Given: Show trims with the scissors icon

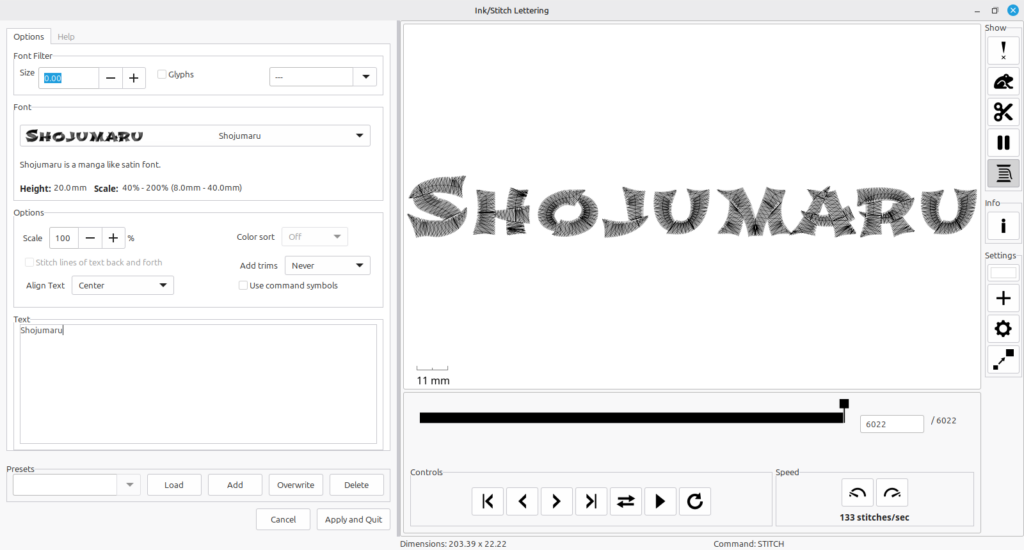Looking at the screenshot, I should coord(1003,112).
